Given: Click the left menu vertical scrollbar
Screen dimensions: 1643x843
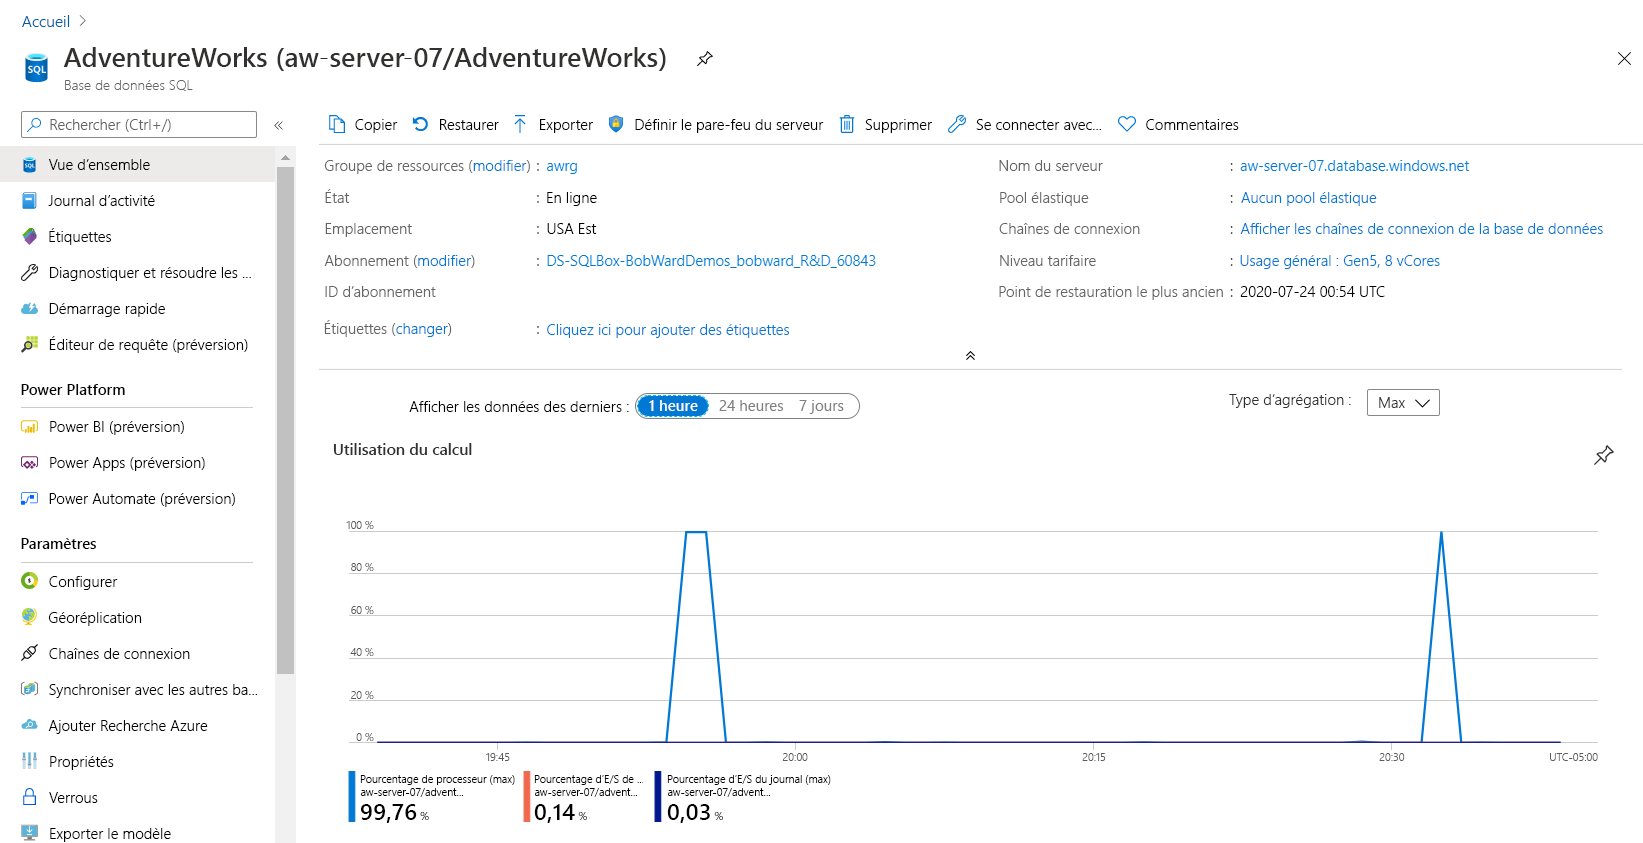Looking at the screenshot, I should [286, 420].
